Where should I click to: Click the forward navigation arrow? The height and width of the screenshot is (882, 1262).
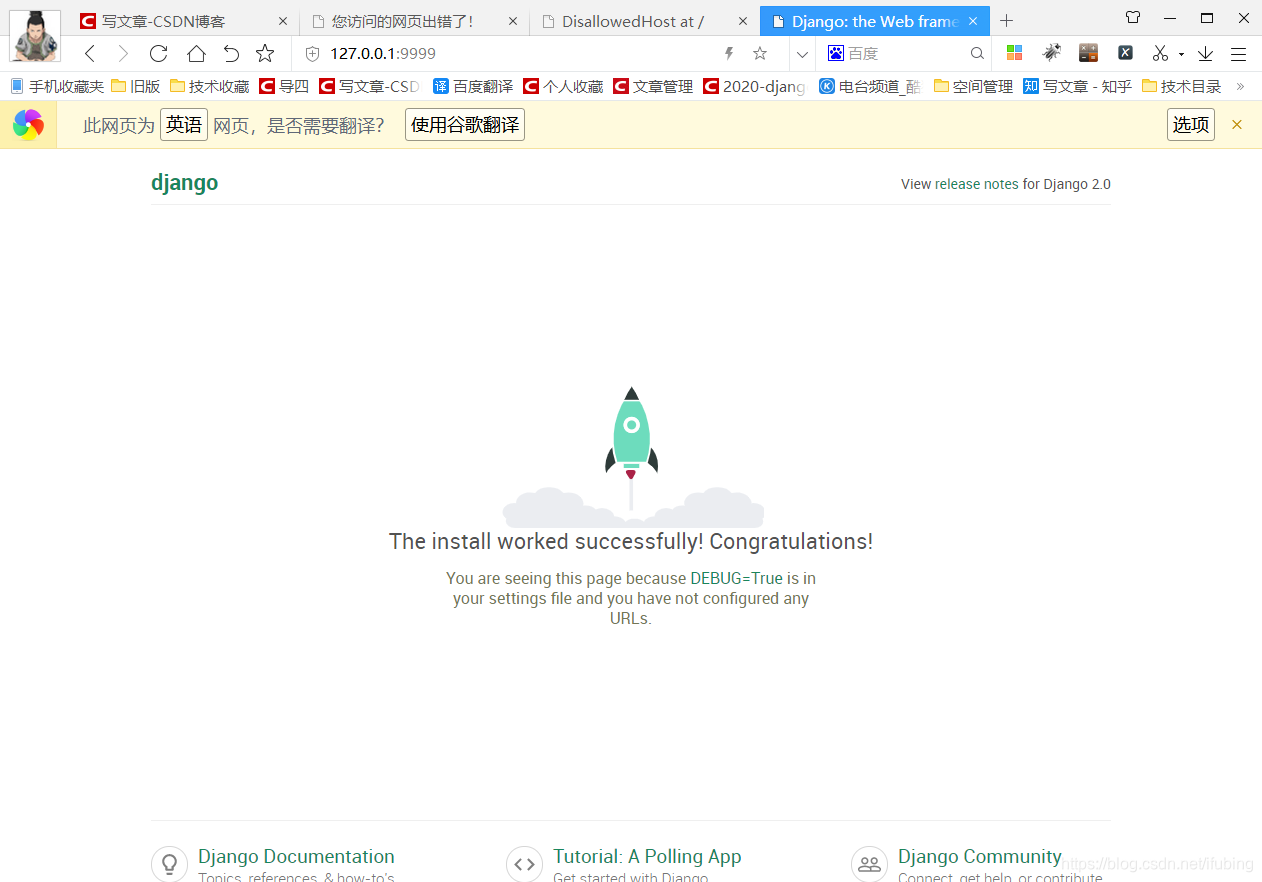pos(123,54)
